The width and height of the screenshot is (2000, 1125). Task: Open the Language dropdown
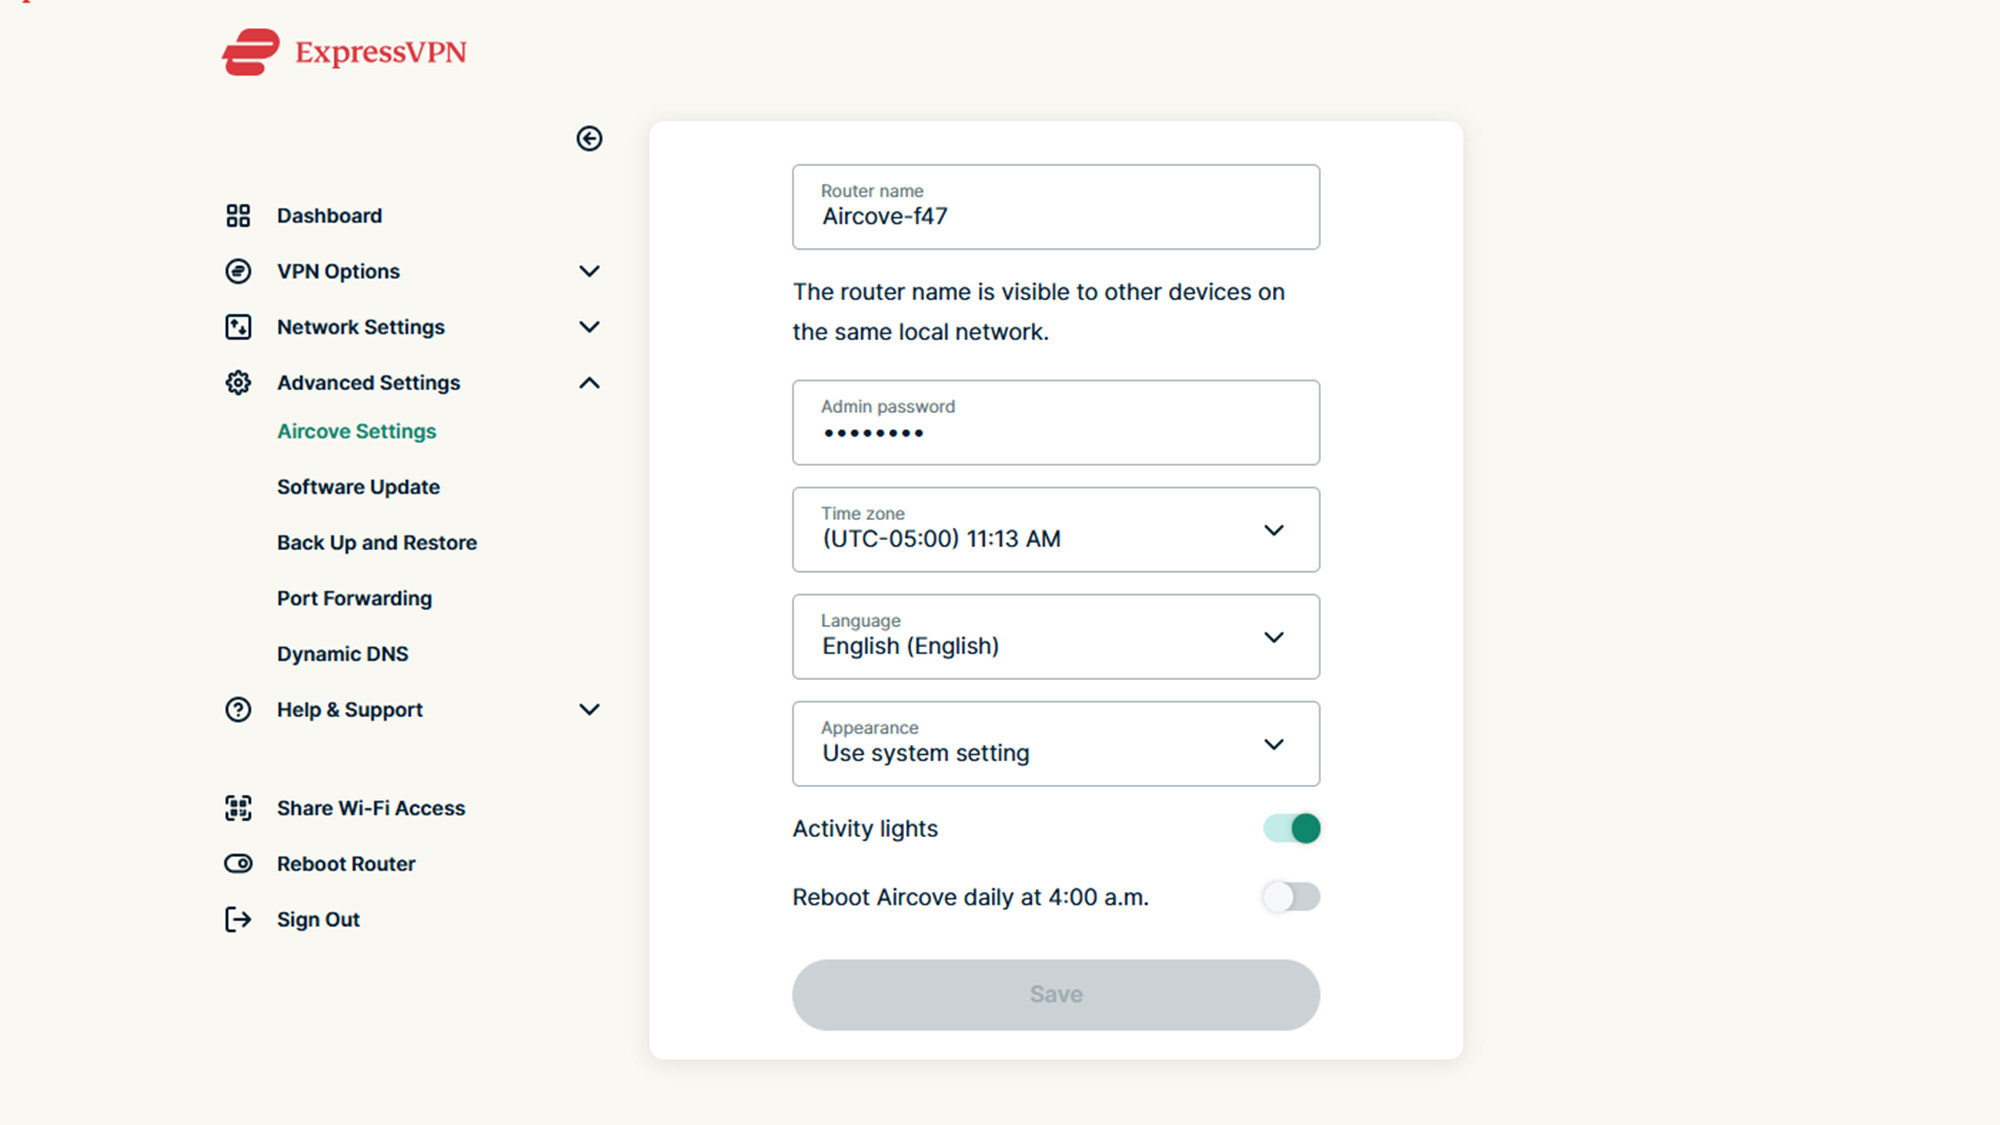coord(1055,637)
